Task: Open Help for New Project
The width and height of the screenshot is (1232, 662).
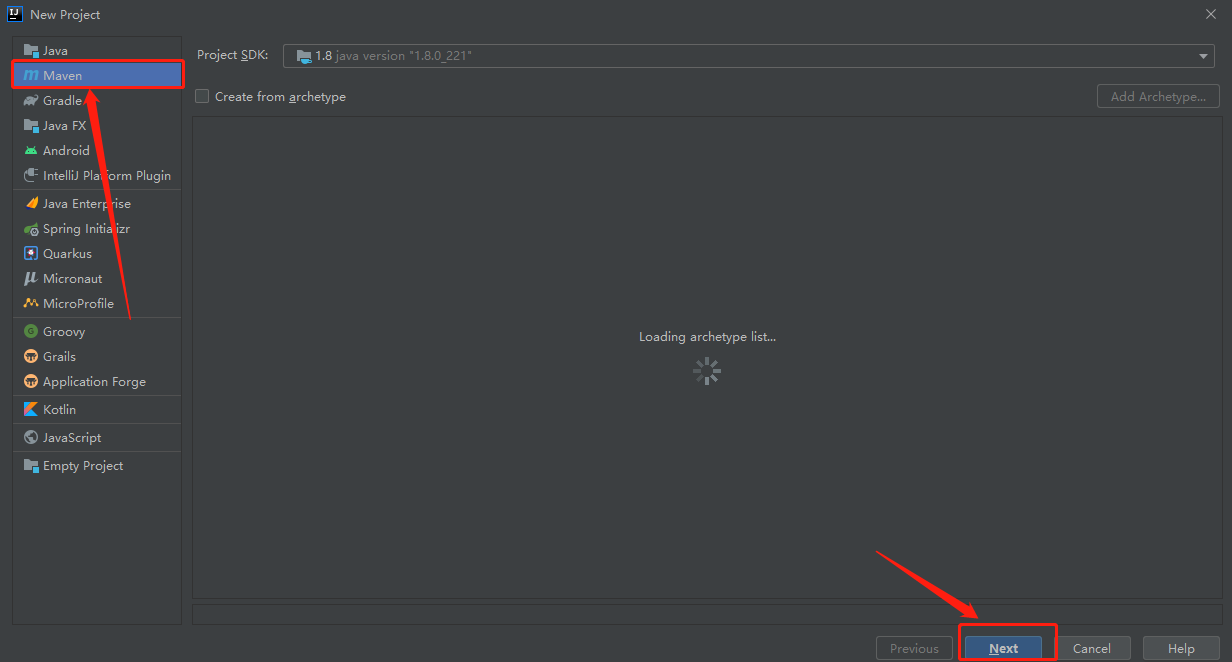Action: point(1181,648)
